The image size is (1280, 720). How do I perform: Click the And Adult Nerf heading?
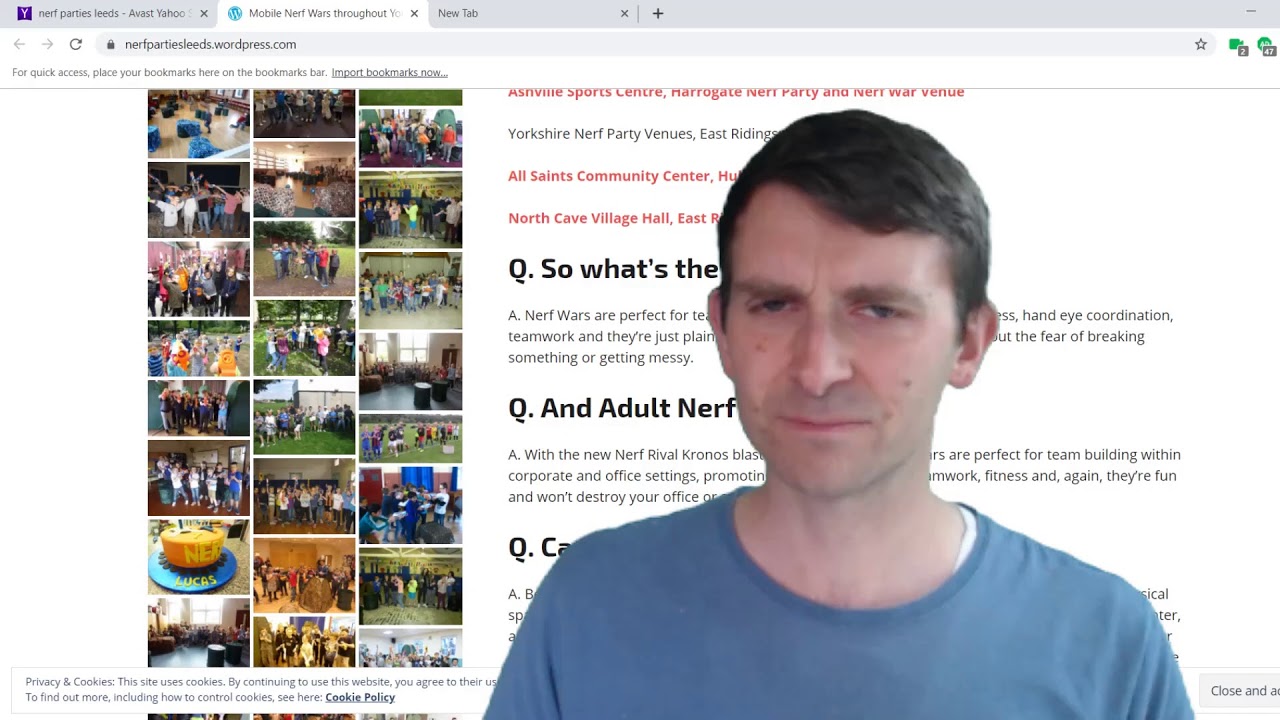pos(622,408)
